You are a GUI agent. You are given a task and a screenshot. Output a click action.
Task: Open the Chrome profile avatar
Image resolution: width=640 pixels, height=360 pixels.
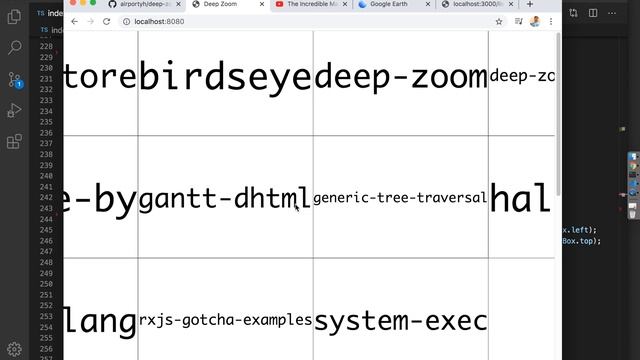[535, 21]
